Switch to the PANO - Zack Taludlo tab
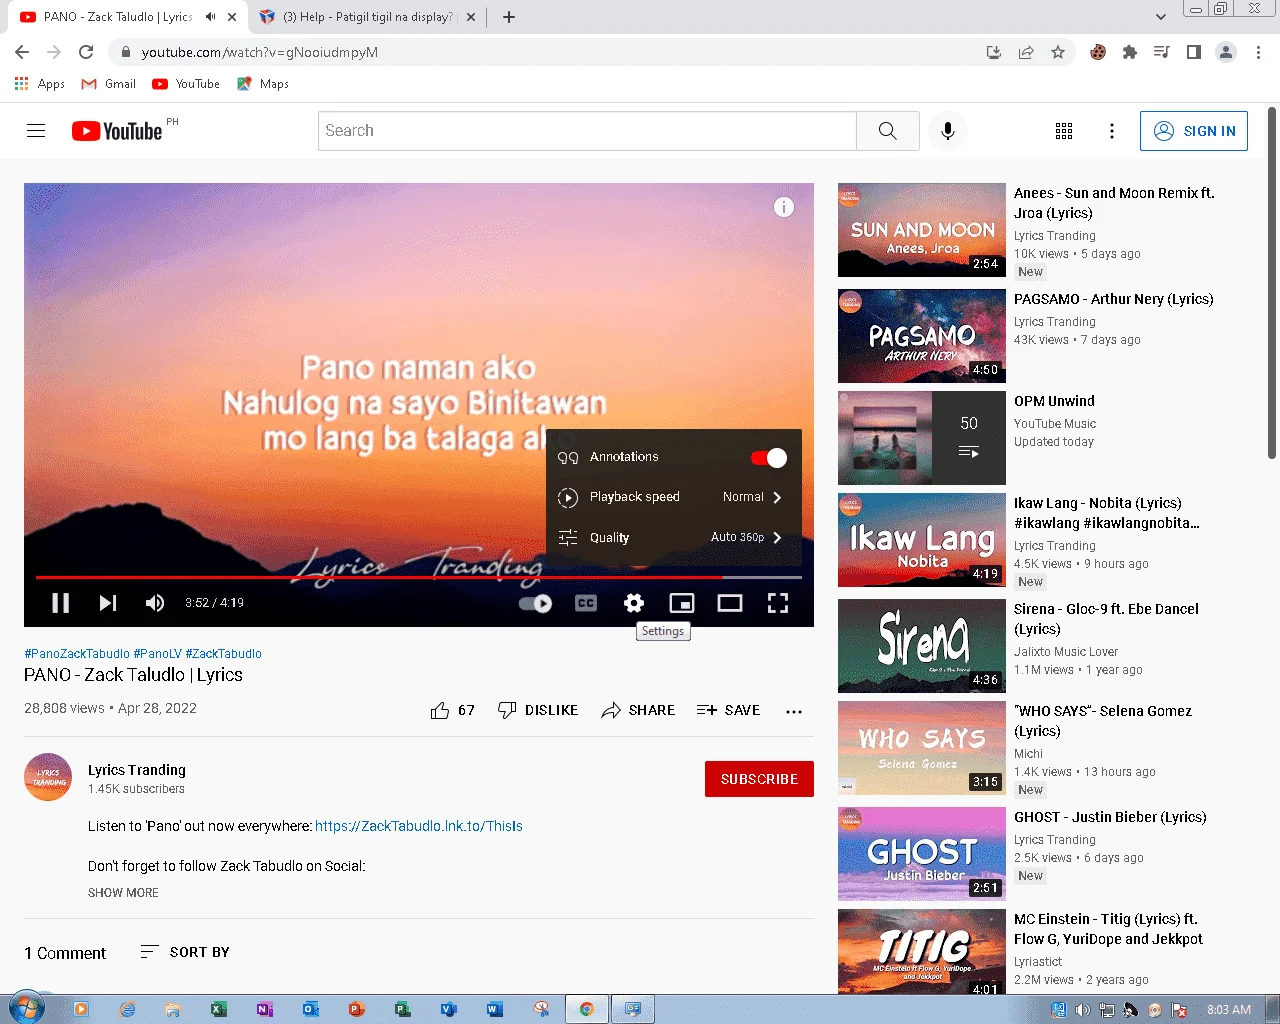The width and height of the screenshot is (1280, 1024). pyautogui.click(x=118, y=17)
